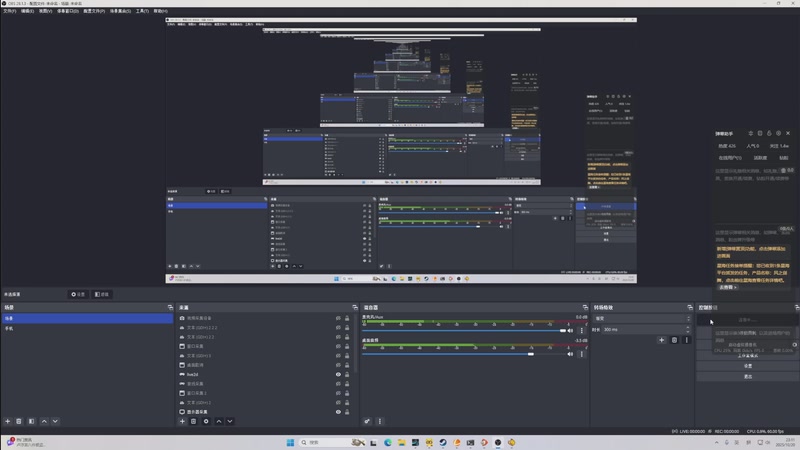Delete selected source using trash icon
This screenshot has height=450, width=800.
click(193, 421)
